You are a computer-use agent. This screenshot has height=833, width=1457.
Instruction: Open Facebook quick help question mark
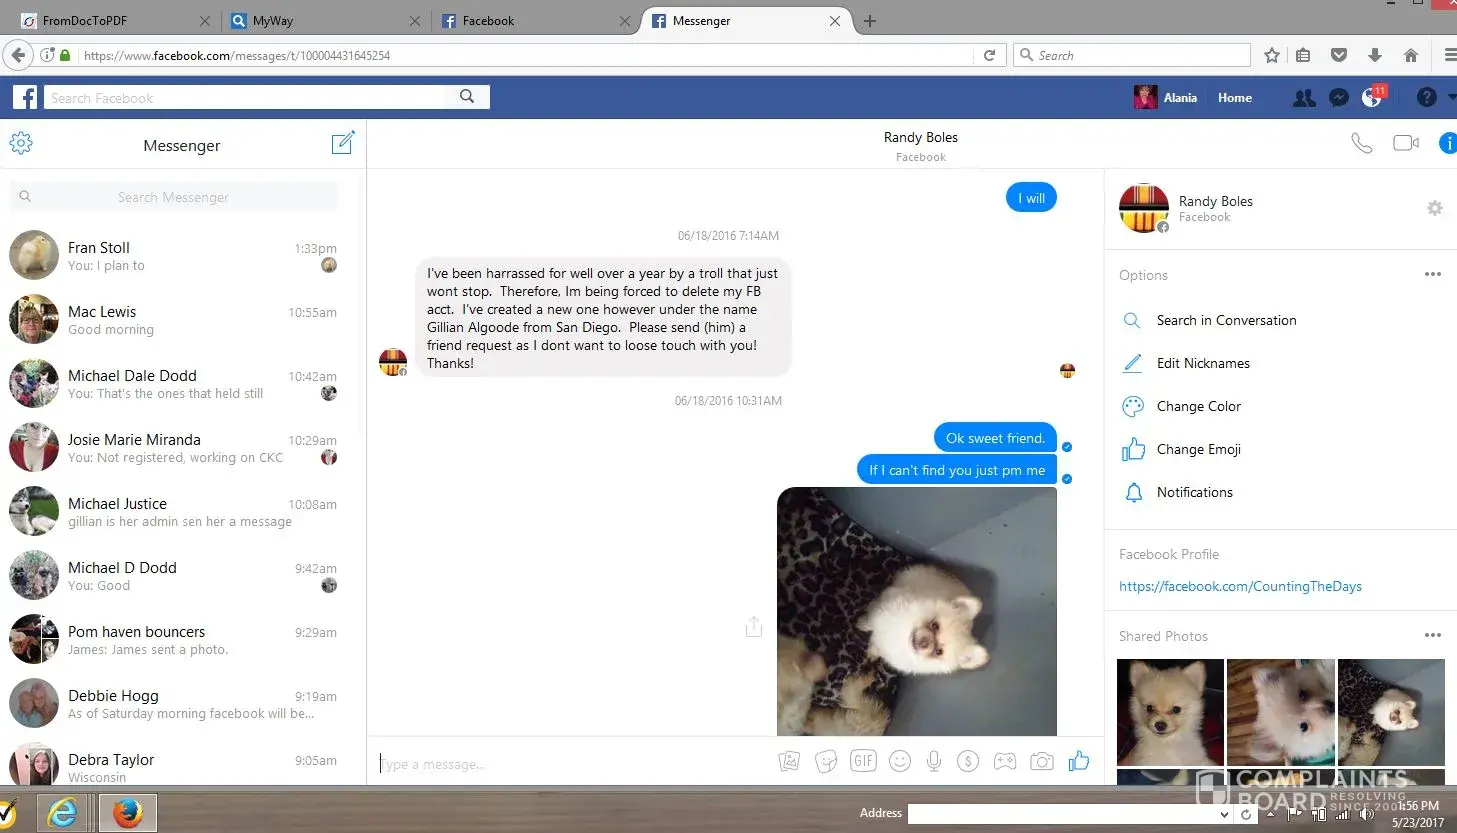pyautogui.click(x=1427, y=97)
